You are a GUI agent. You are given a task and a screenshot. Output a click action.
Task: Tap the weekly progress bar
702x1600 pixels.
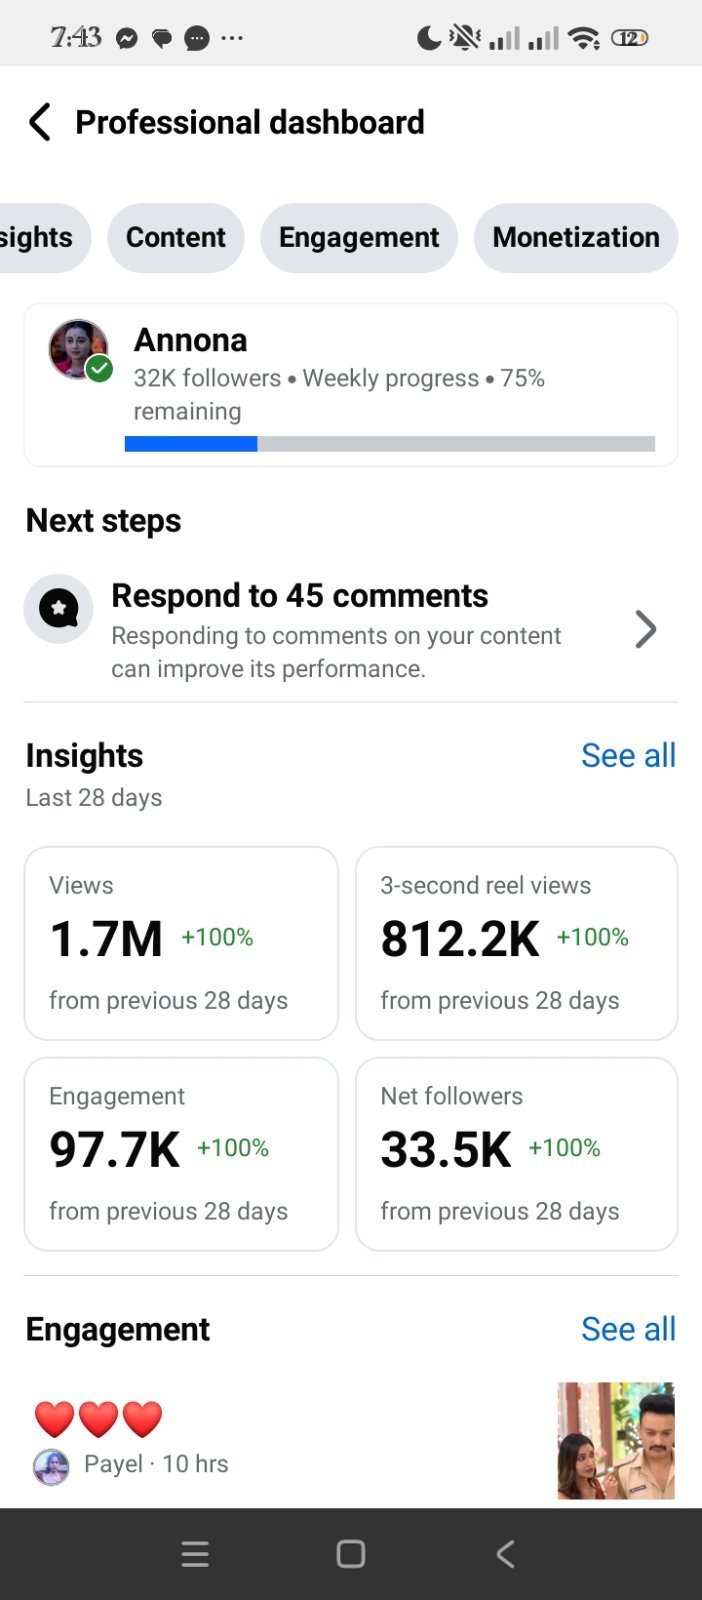[390, 444]
